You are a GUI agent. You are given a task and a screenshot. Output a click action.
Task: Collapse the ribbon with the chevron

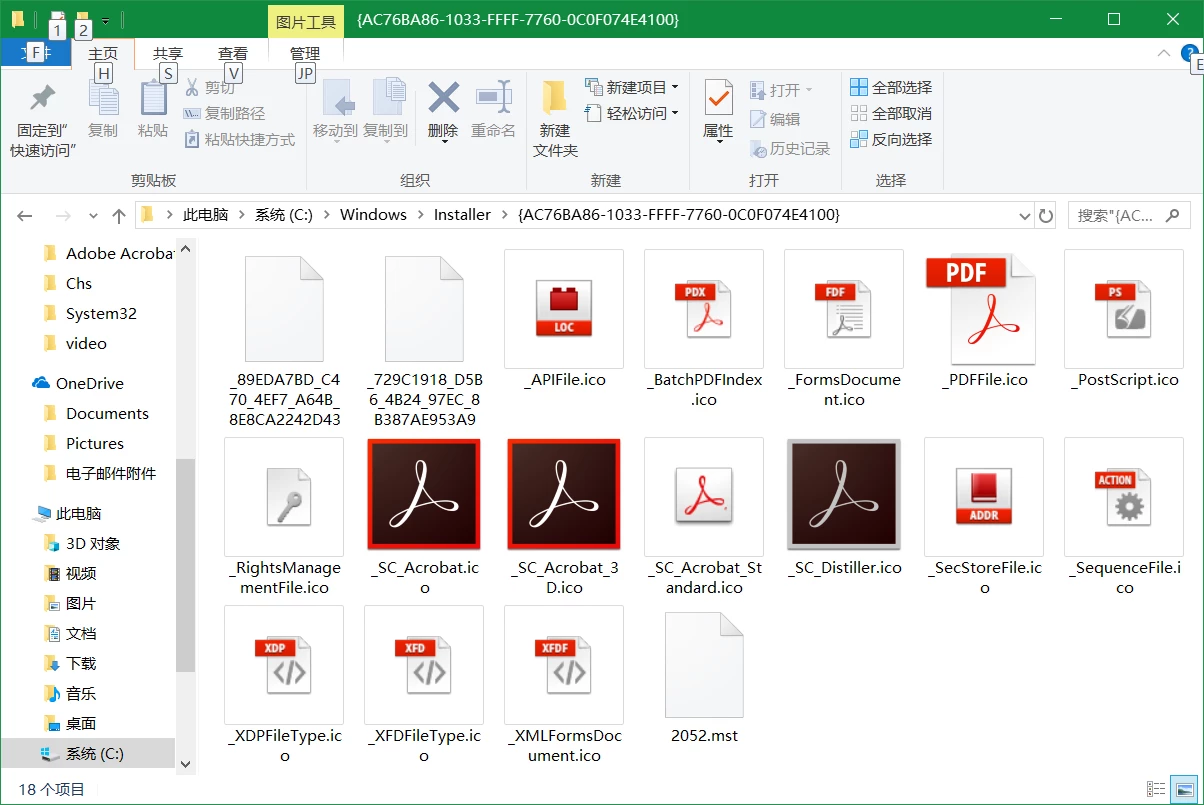click(1164, 54)
